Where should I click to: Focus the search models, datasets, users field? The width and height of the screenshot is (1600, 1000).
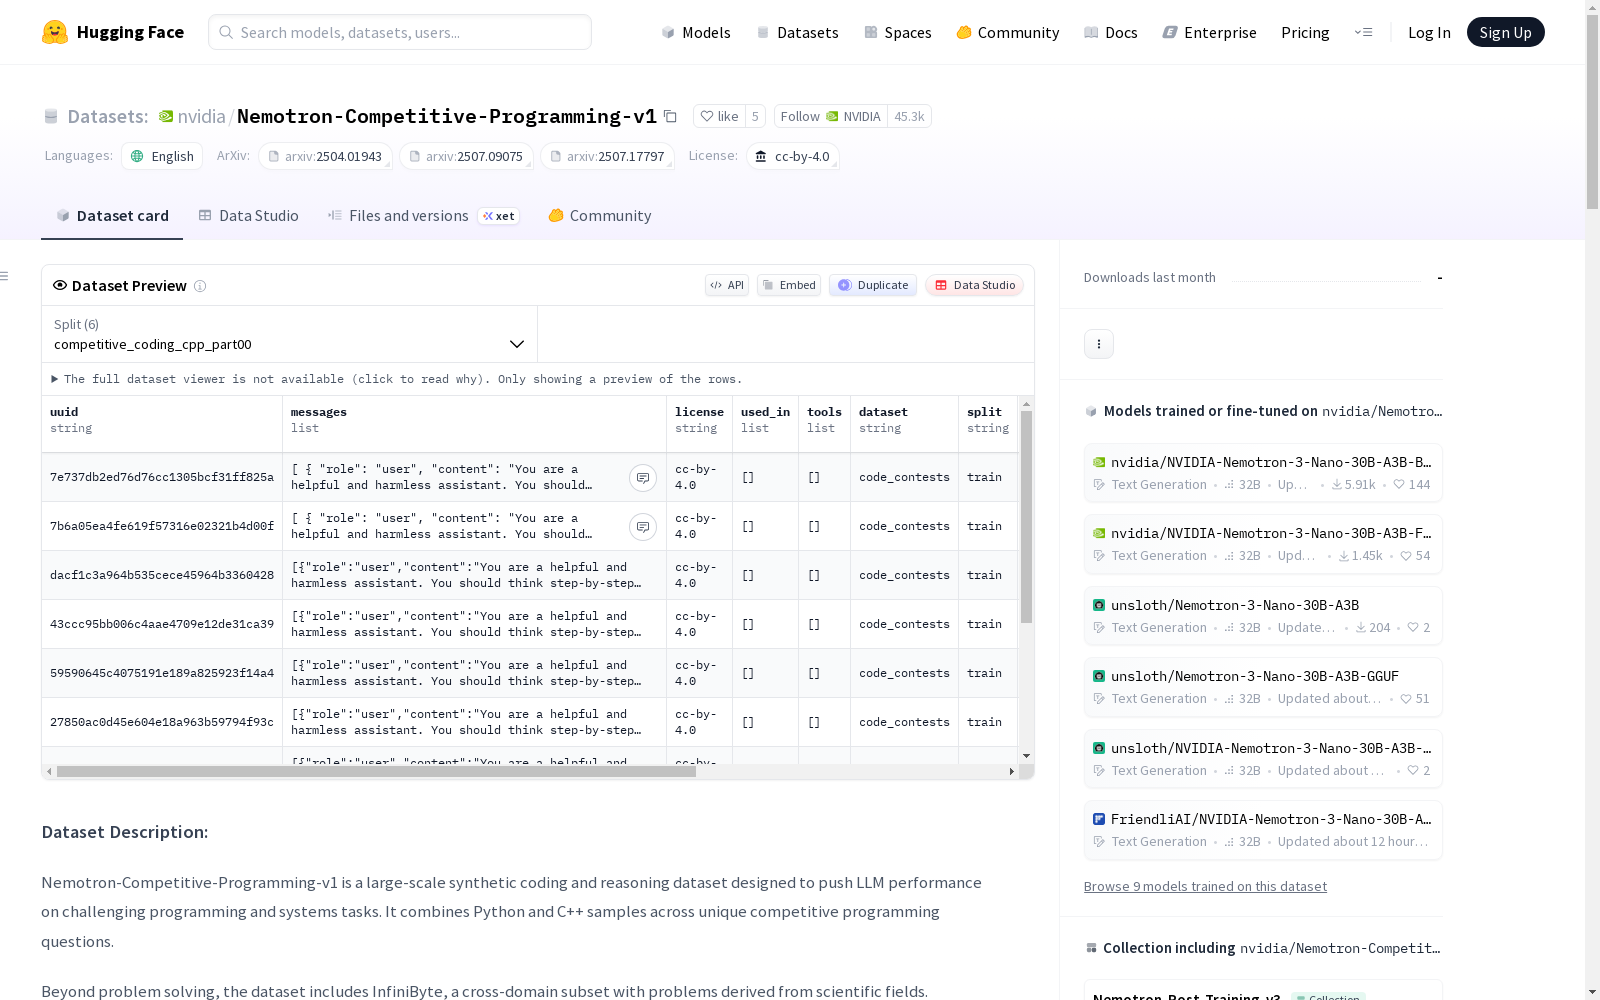click(x=400, y=32)
